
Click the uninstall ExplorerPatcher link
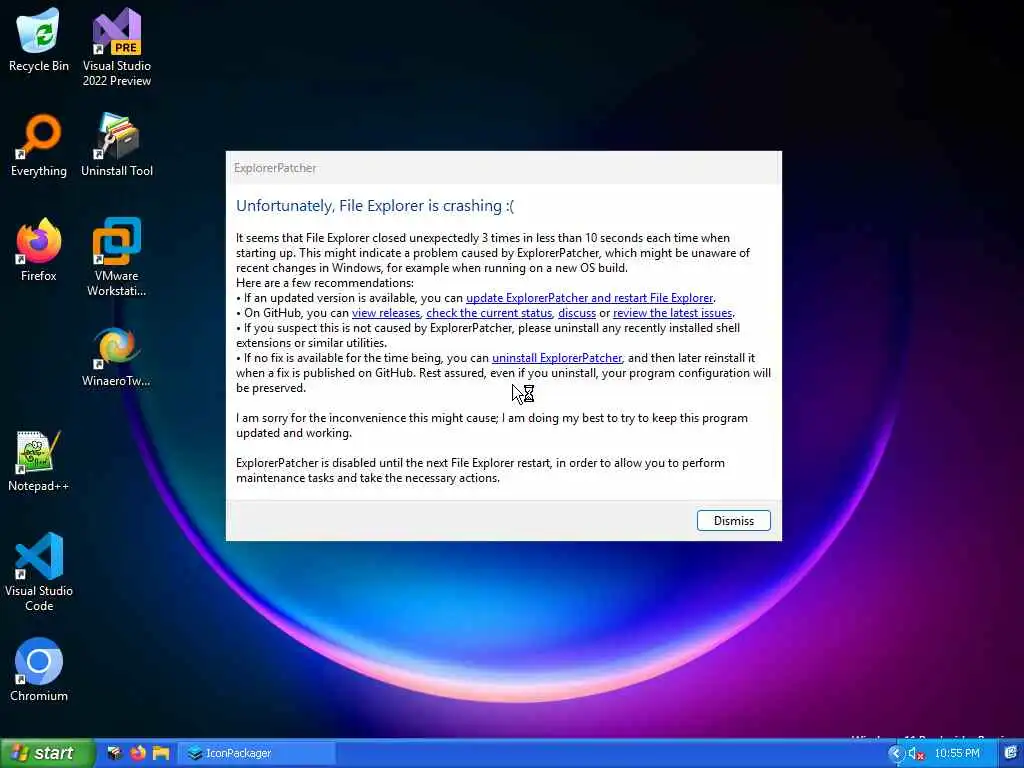[557, 358]
